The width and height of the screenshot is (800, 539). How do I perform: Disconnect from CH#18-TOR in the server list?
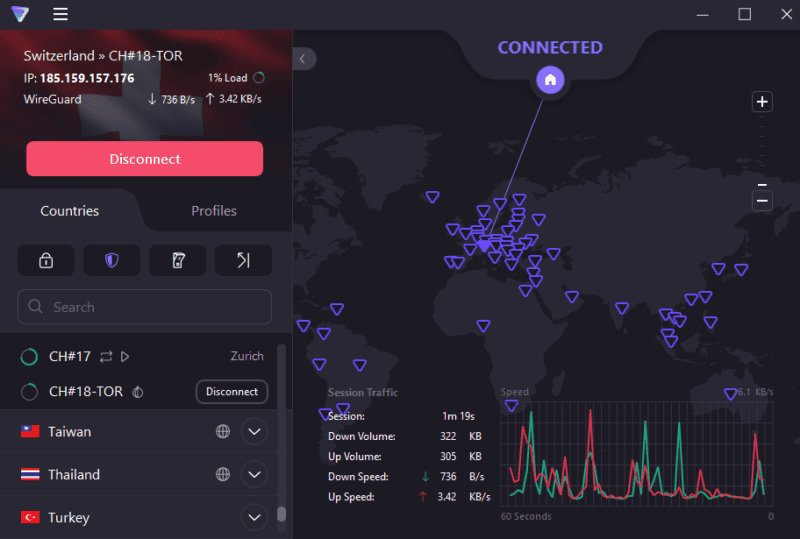(232, 391)
